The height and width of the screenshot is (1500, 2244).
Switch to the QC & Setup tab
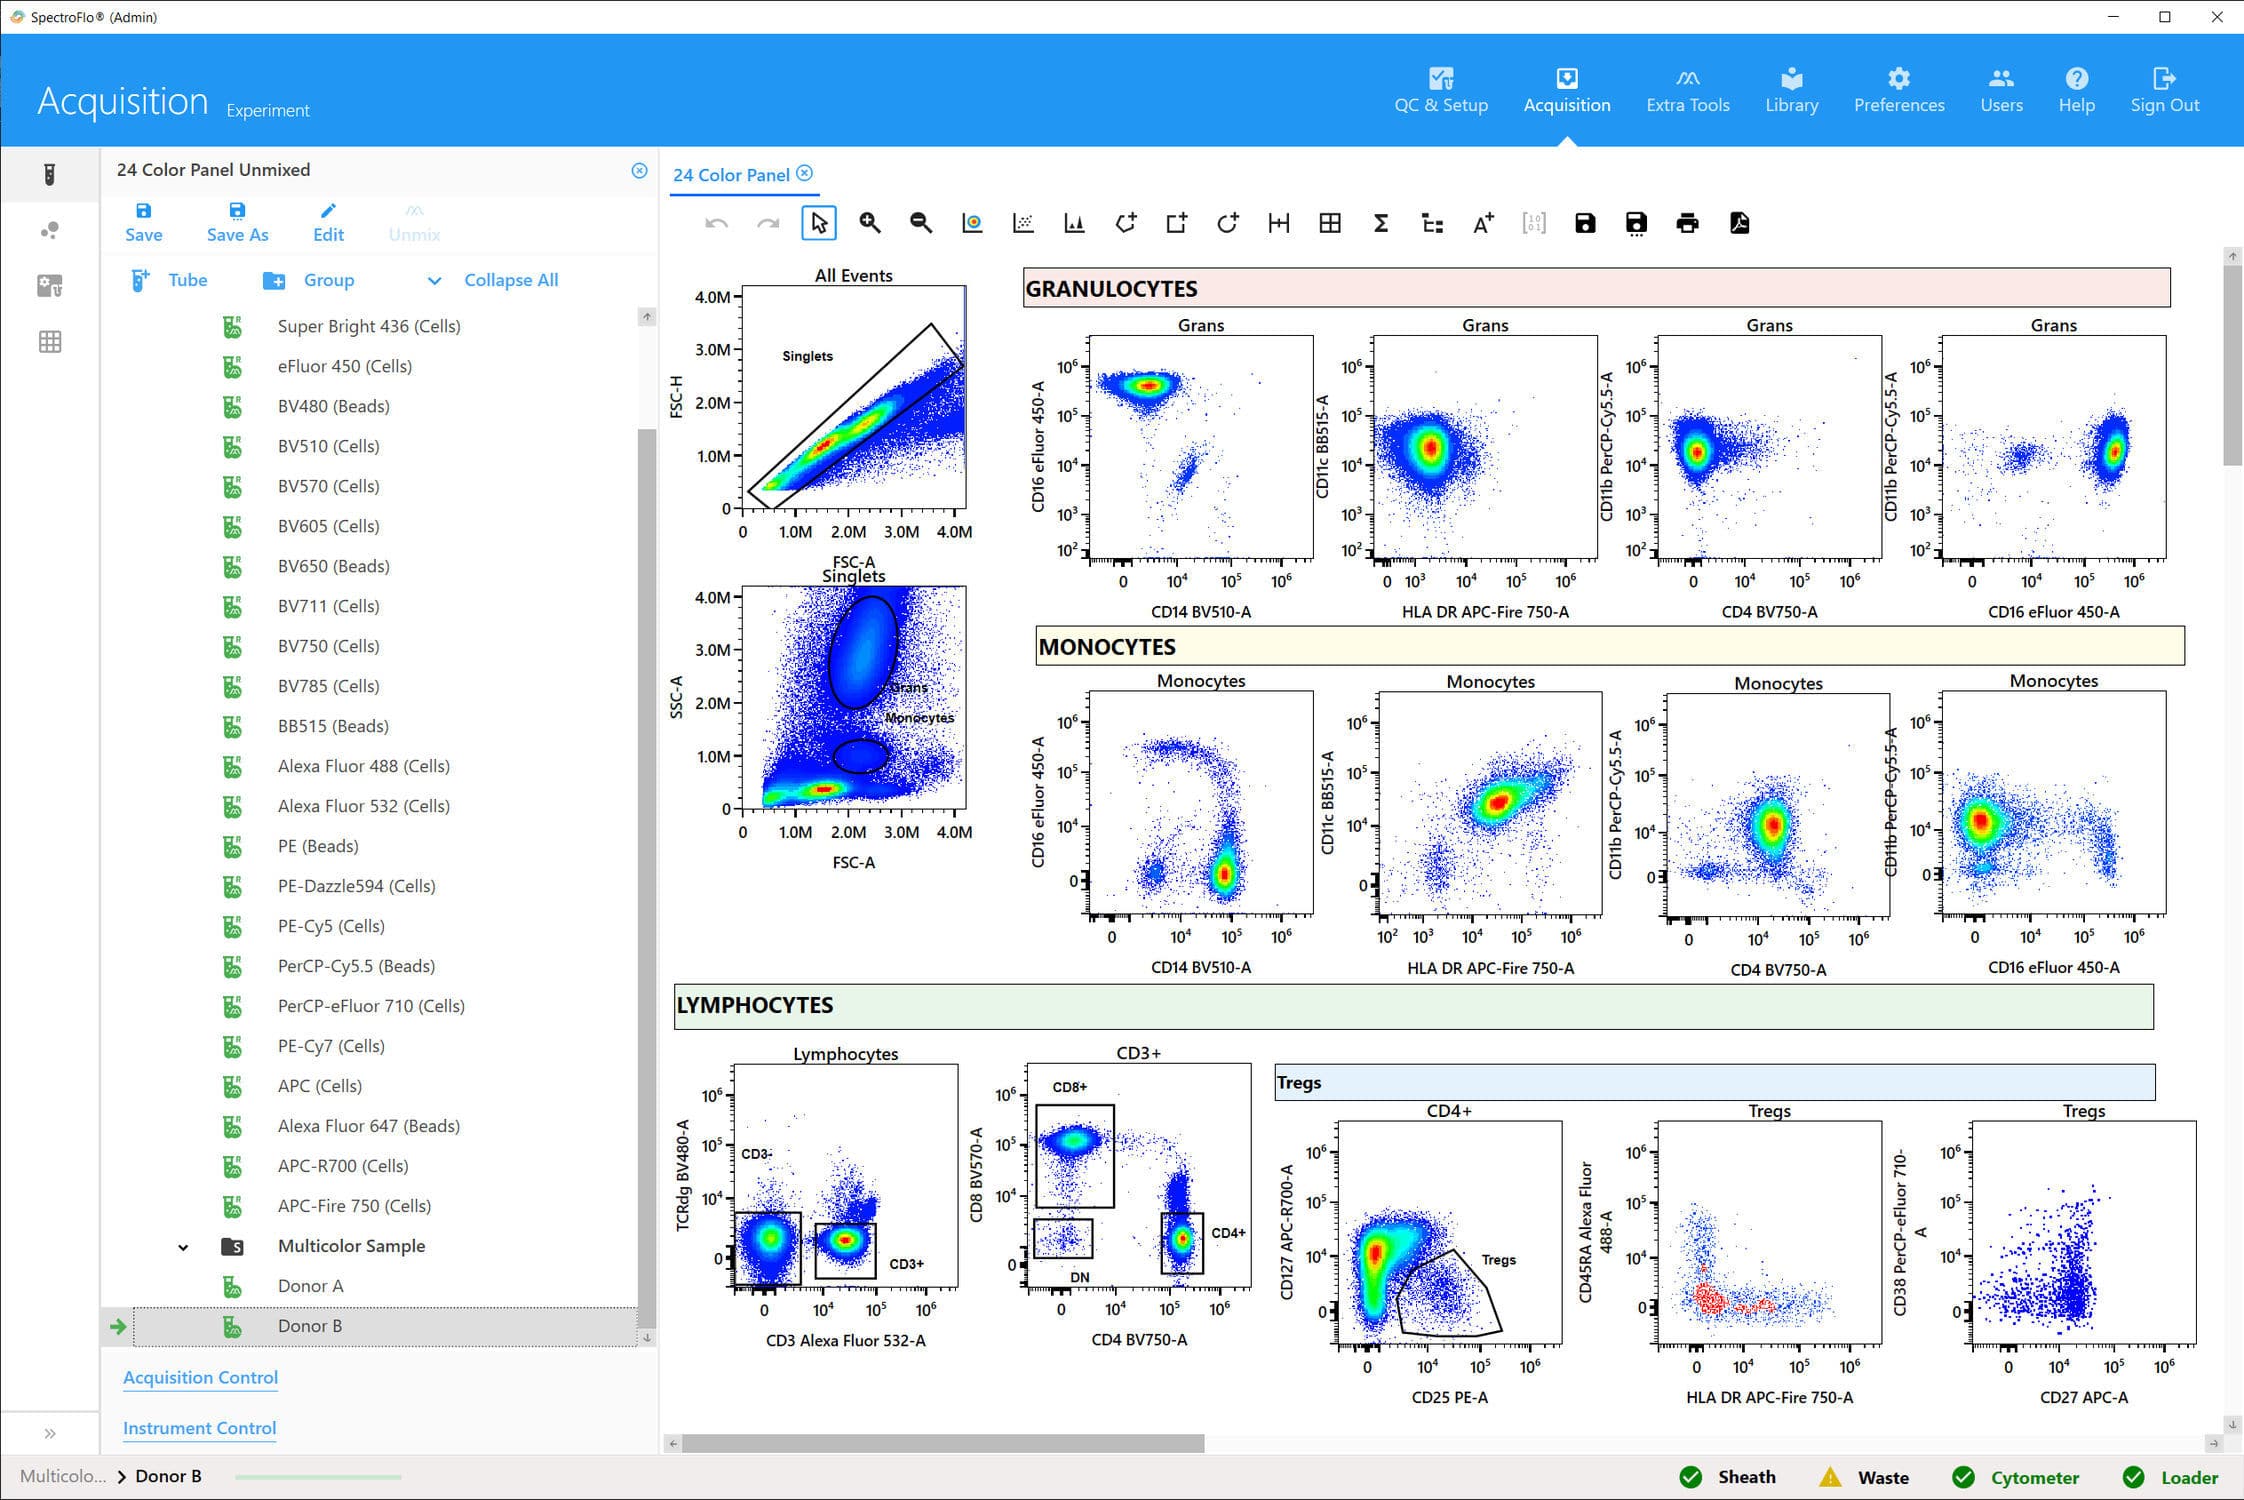(1441, 90)
